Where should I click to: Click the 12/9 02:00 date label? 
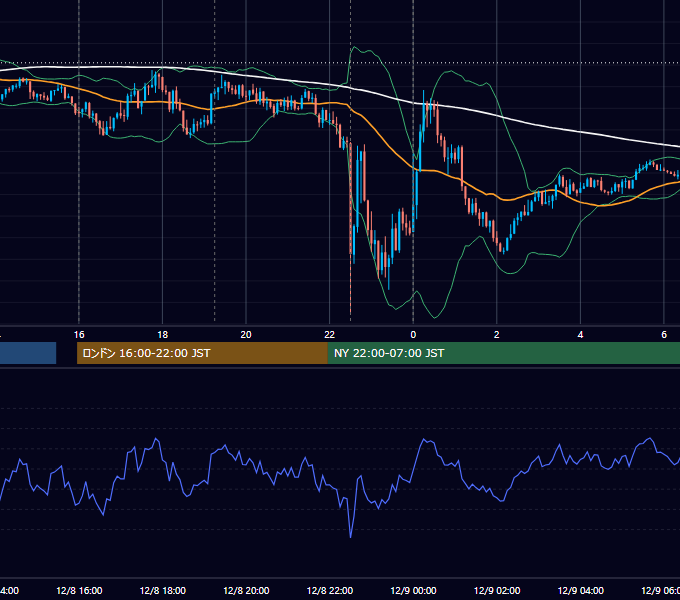[x=497, y=590]
